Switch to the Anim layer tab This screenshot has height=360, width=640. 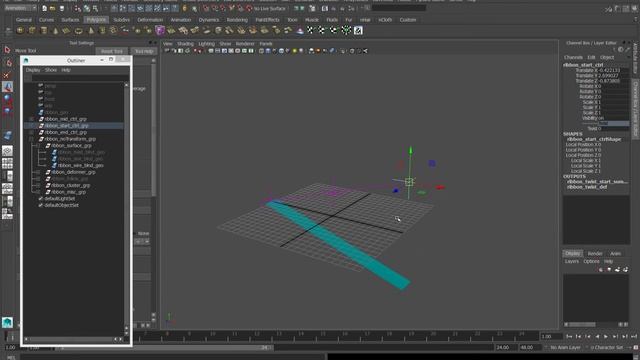(x=616, y=253)
